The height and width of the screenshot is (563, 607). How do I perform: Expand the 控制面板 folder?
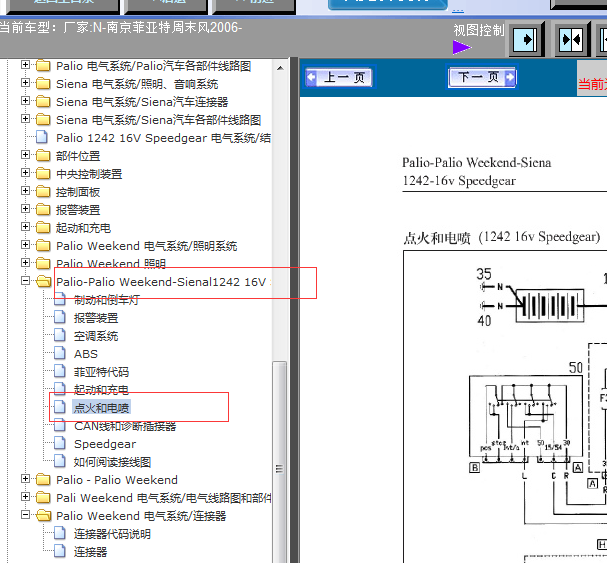[25, 191]
